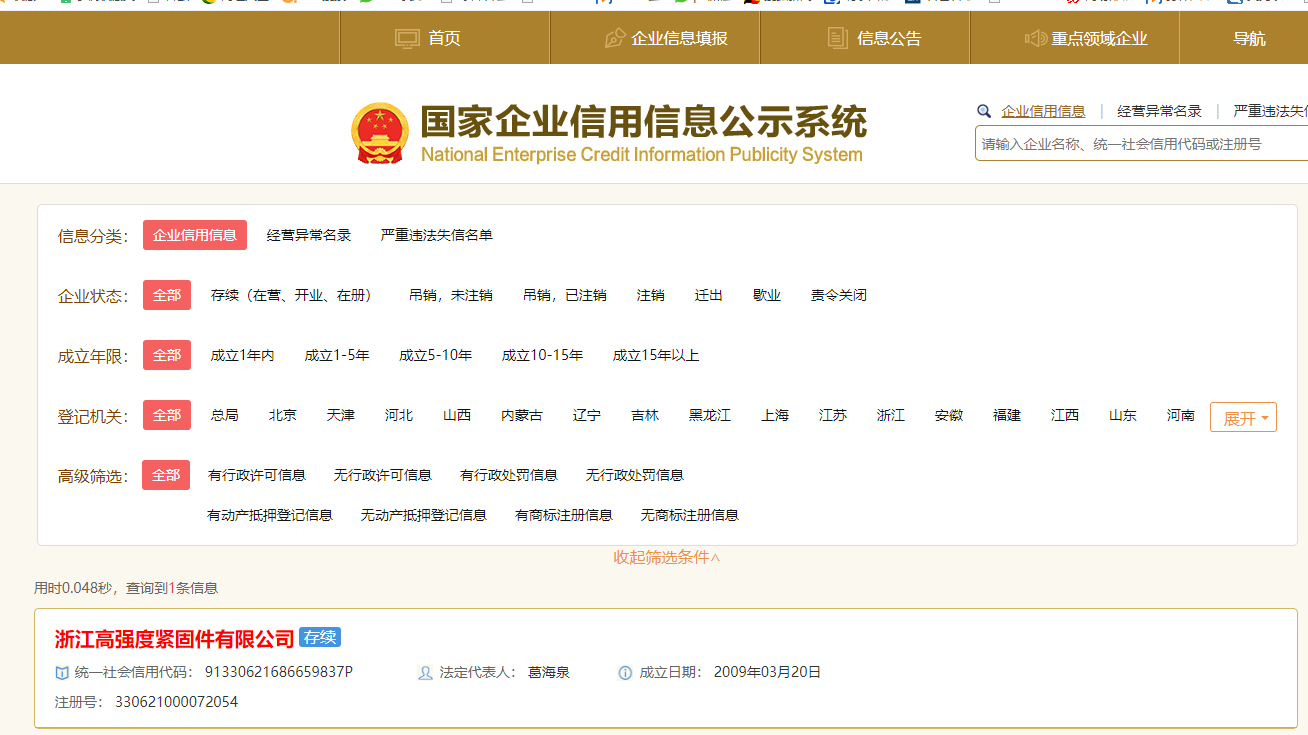Focus the enterprise name search input
This screenshot has width=1308, height=735.
pyautogui.click(x=1141, y=143)
